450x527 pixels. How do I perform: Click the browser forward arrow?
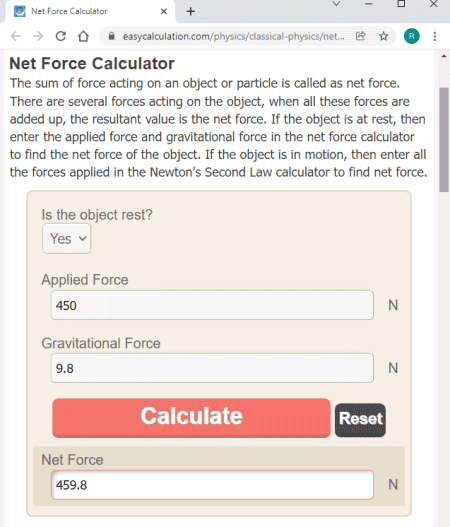38,36
